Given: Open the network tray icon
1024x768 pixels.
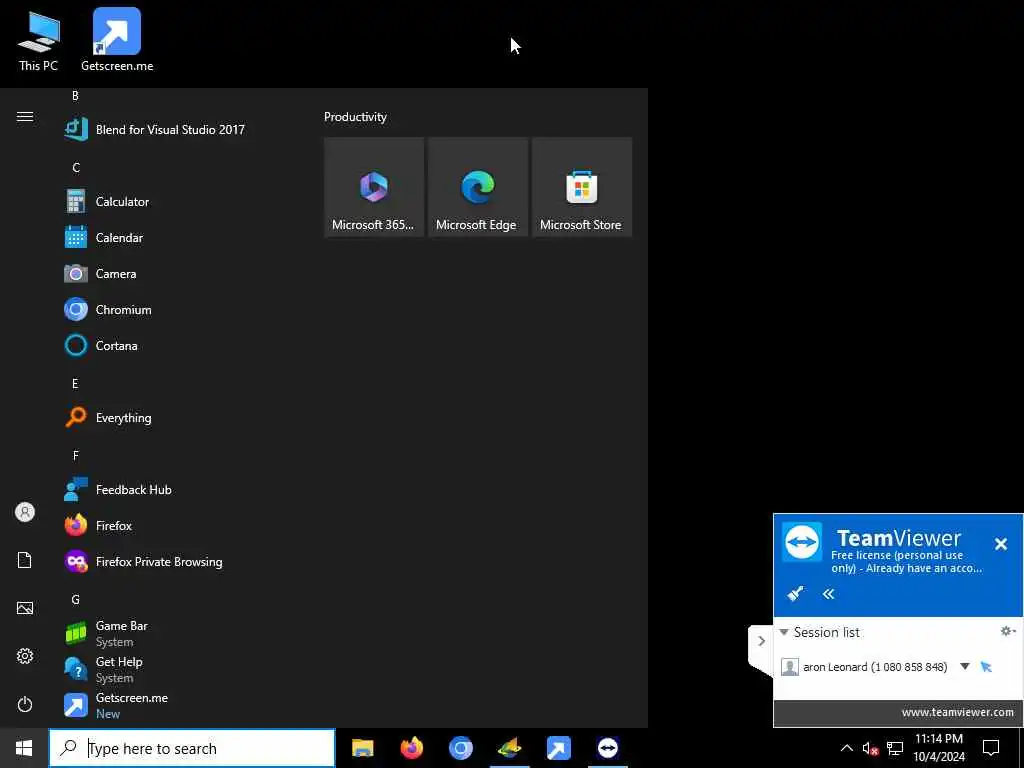Looking at the screenshot, I should [x=895, y=748].
